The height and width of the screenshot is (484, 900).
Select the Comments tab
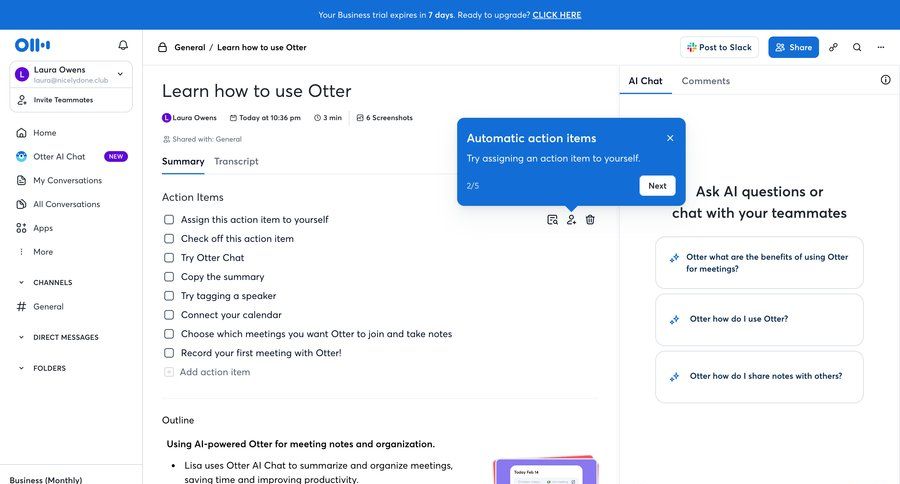[x=706, y=81]
